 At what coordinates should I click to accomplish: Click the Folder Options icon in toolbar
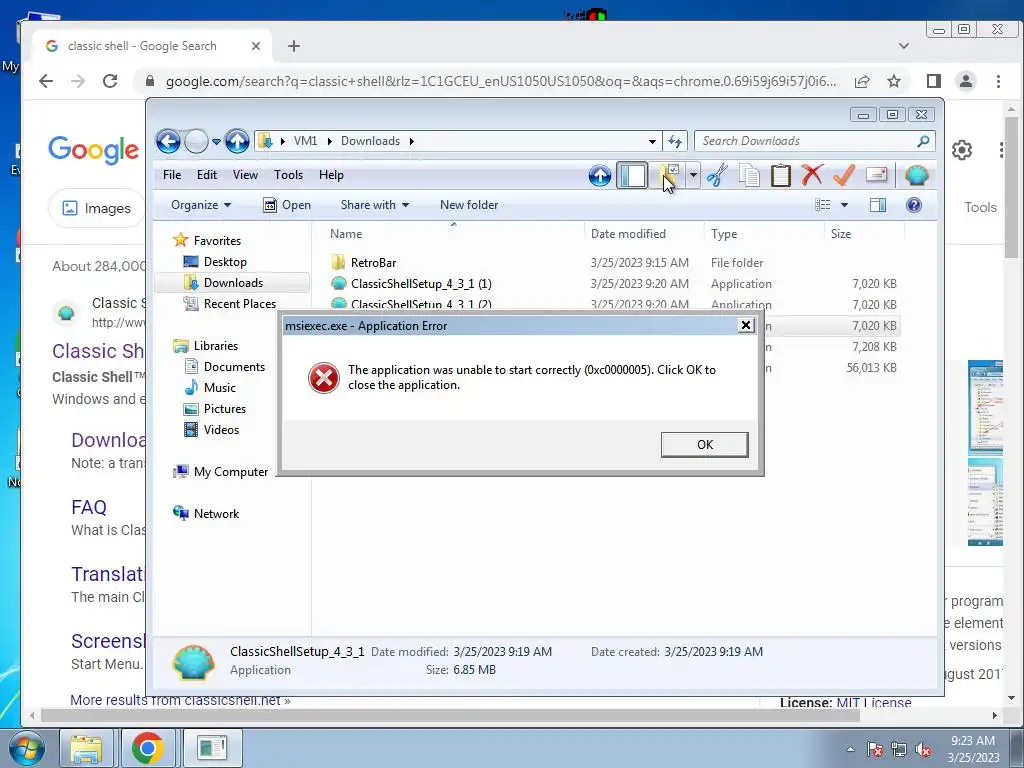(x=667, y=175)
